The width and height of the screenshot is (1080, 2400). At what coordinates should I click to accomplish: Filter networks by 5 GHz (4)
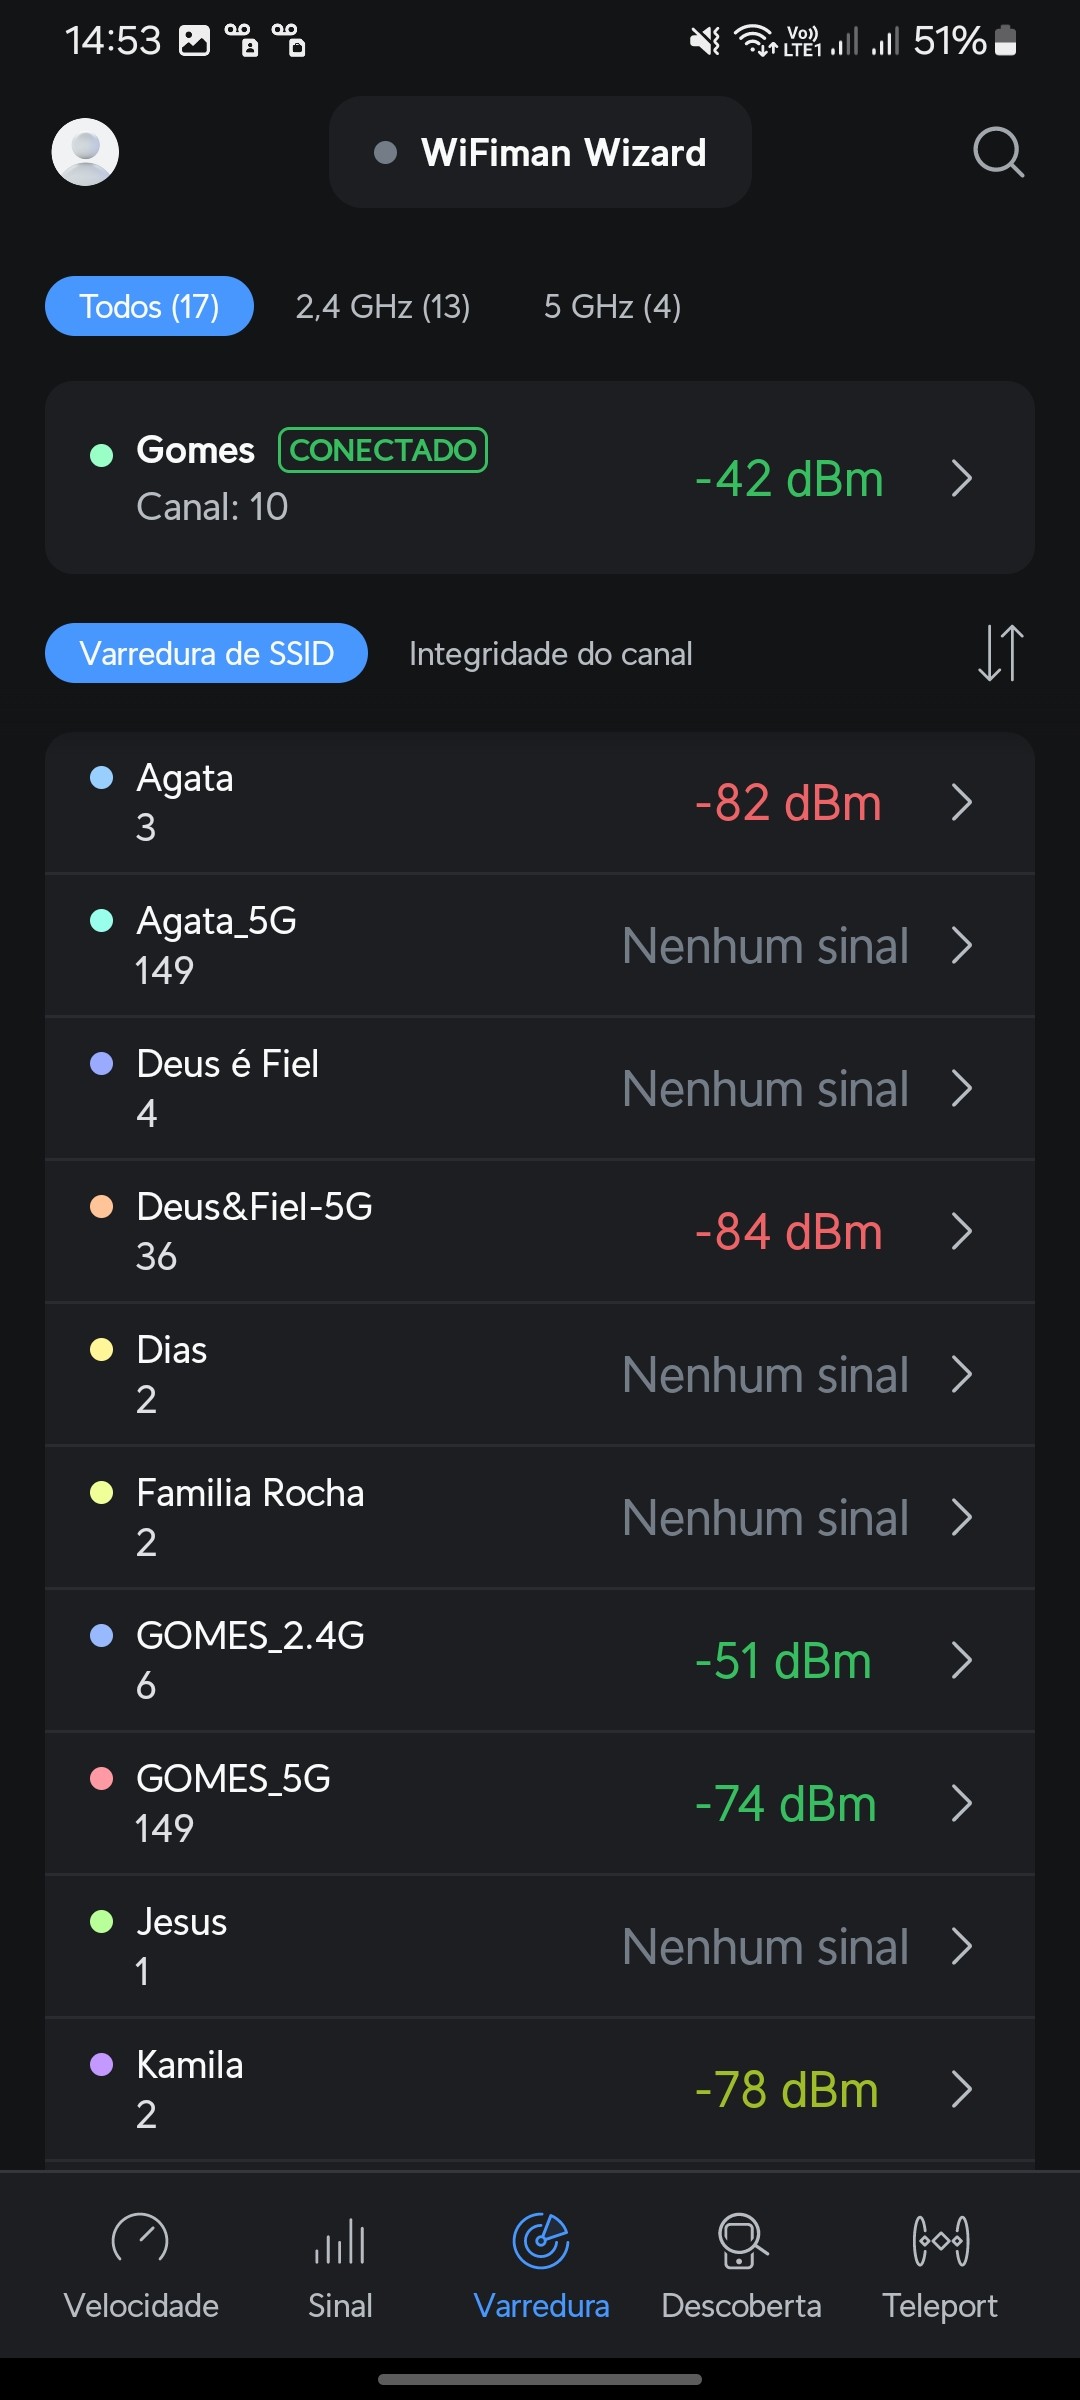pos(612,306)
